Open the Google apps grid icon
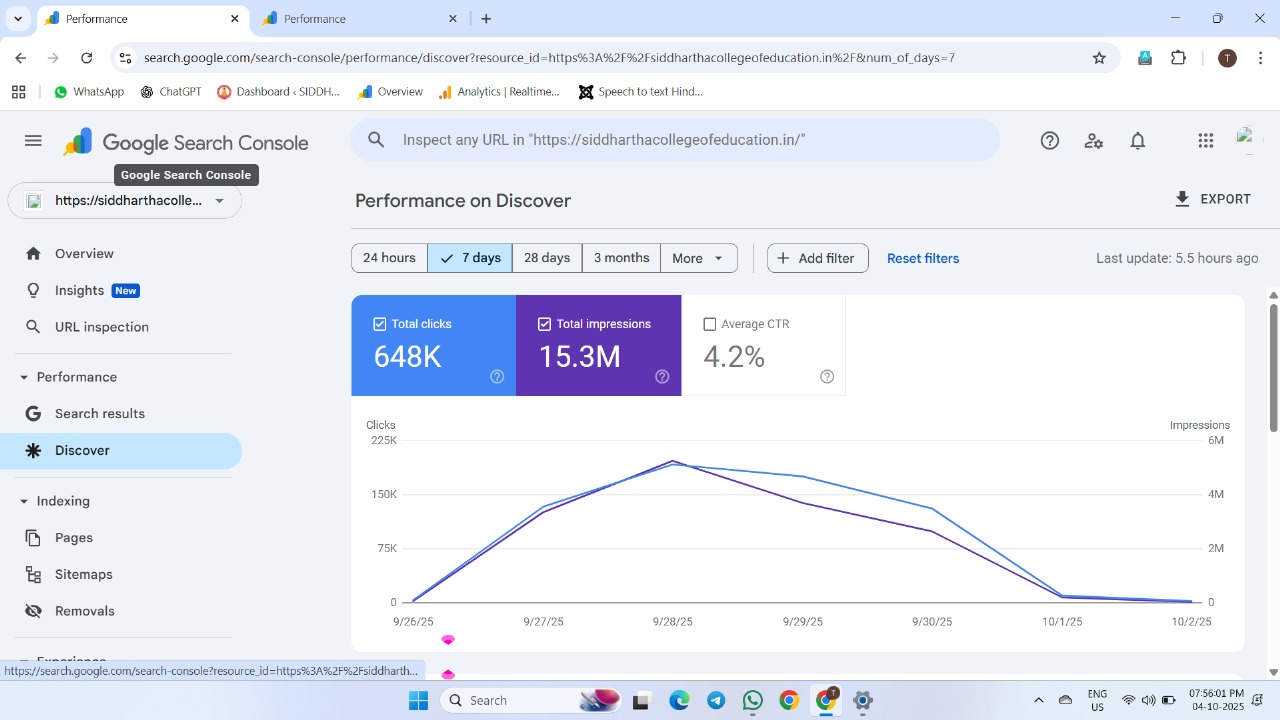 tap(1205, 141)
